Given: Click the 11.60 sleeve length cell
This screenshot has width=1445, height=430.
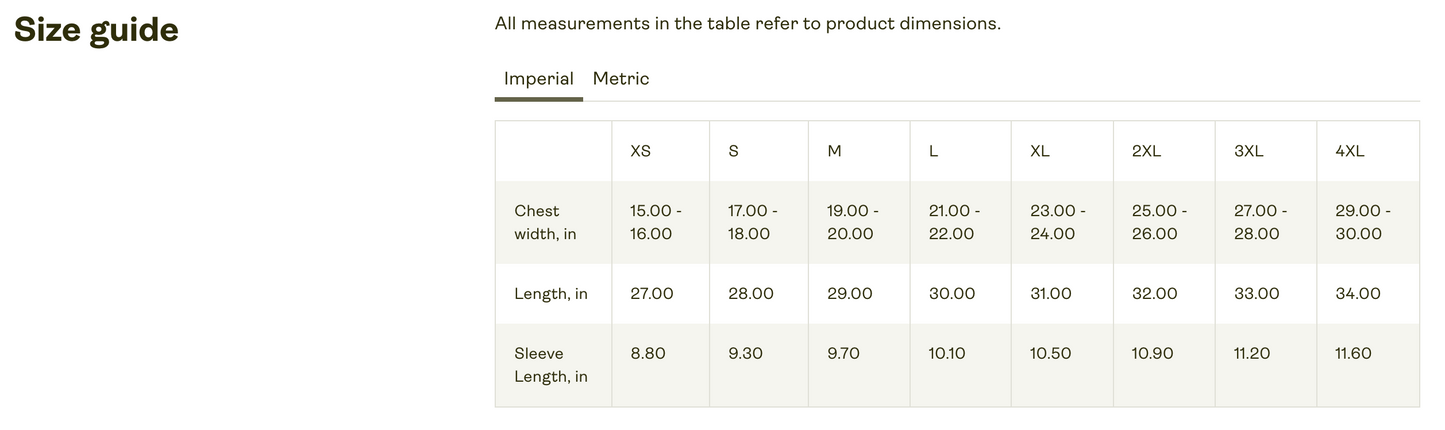Looking at the screenshot, I should click(1353, 353).
